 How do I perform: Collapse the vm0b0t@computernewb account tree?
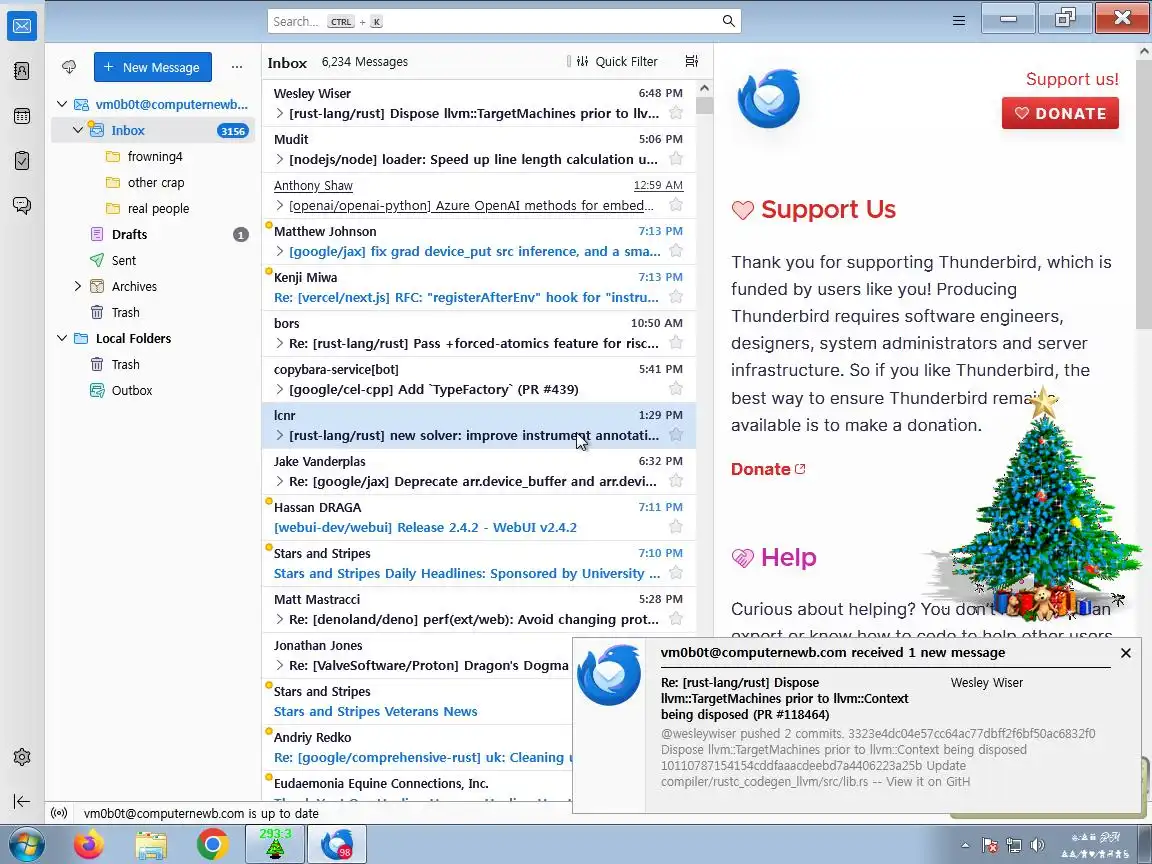[62, 104]
